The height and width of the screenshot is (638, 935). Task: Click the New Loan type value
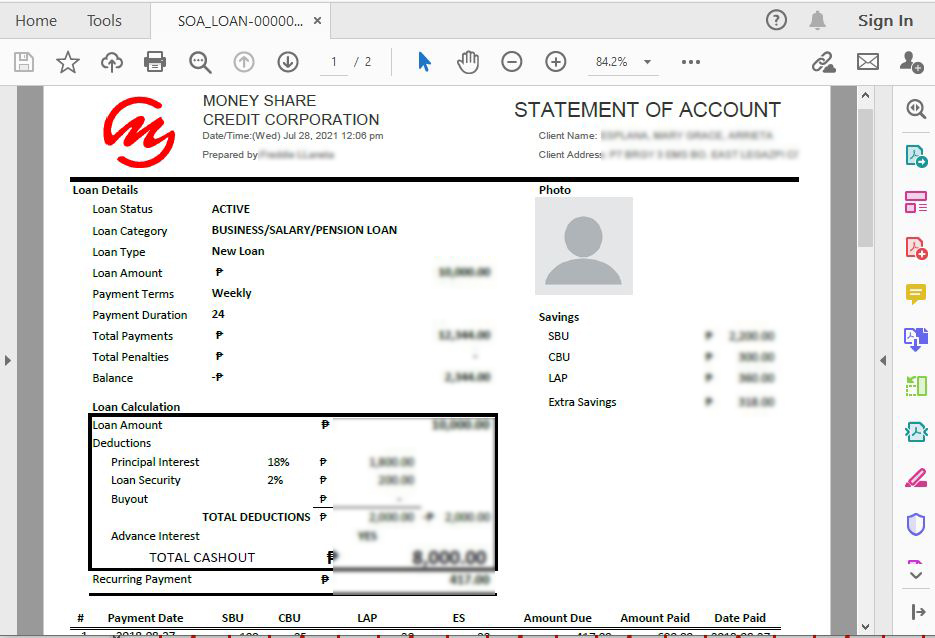(238, 251)
